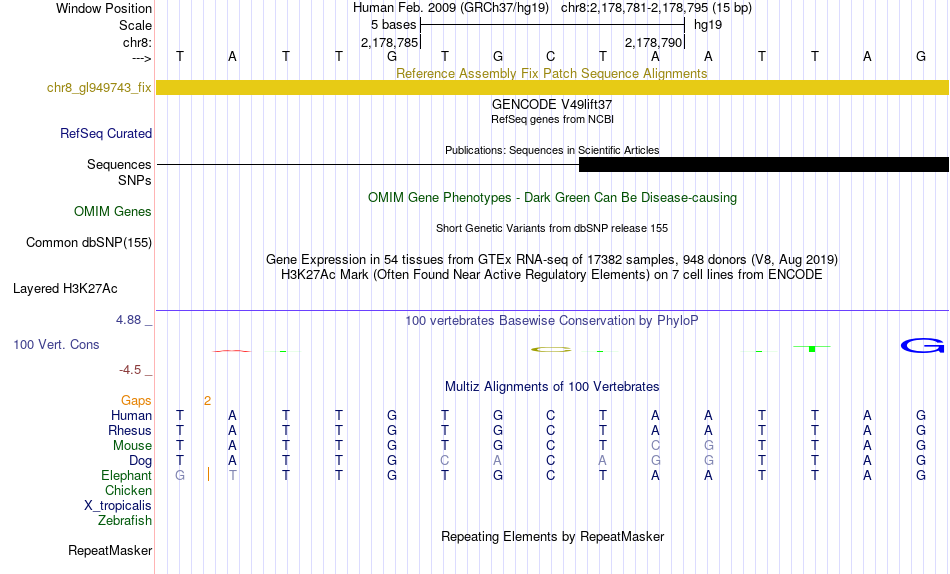Select the Common dbSNP(155) track label

(x=89, y=242)
